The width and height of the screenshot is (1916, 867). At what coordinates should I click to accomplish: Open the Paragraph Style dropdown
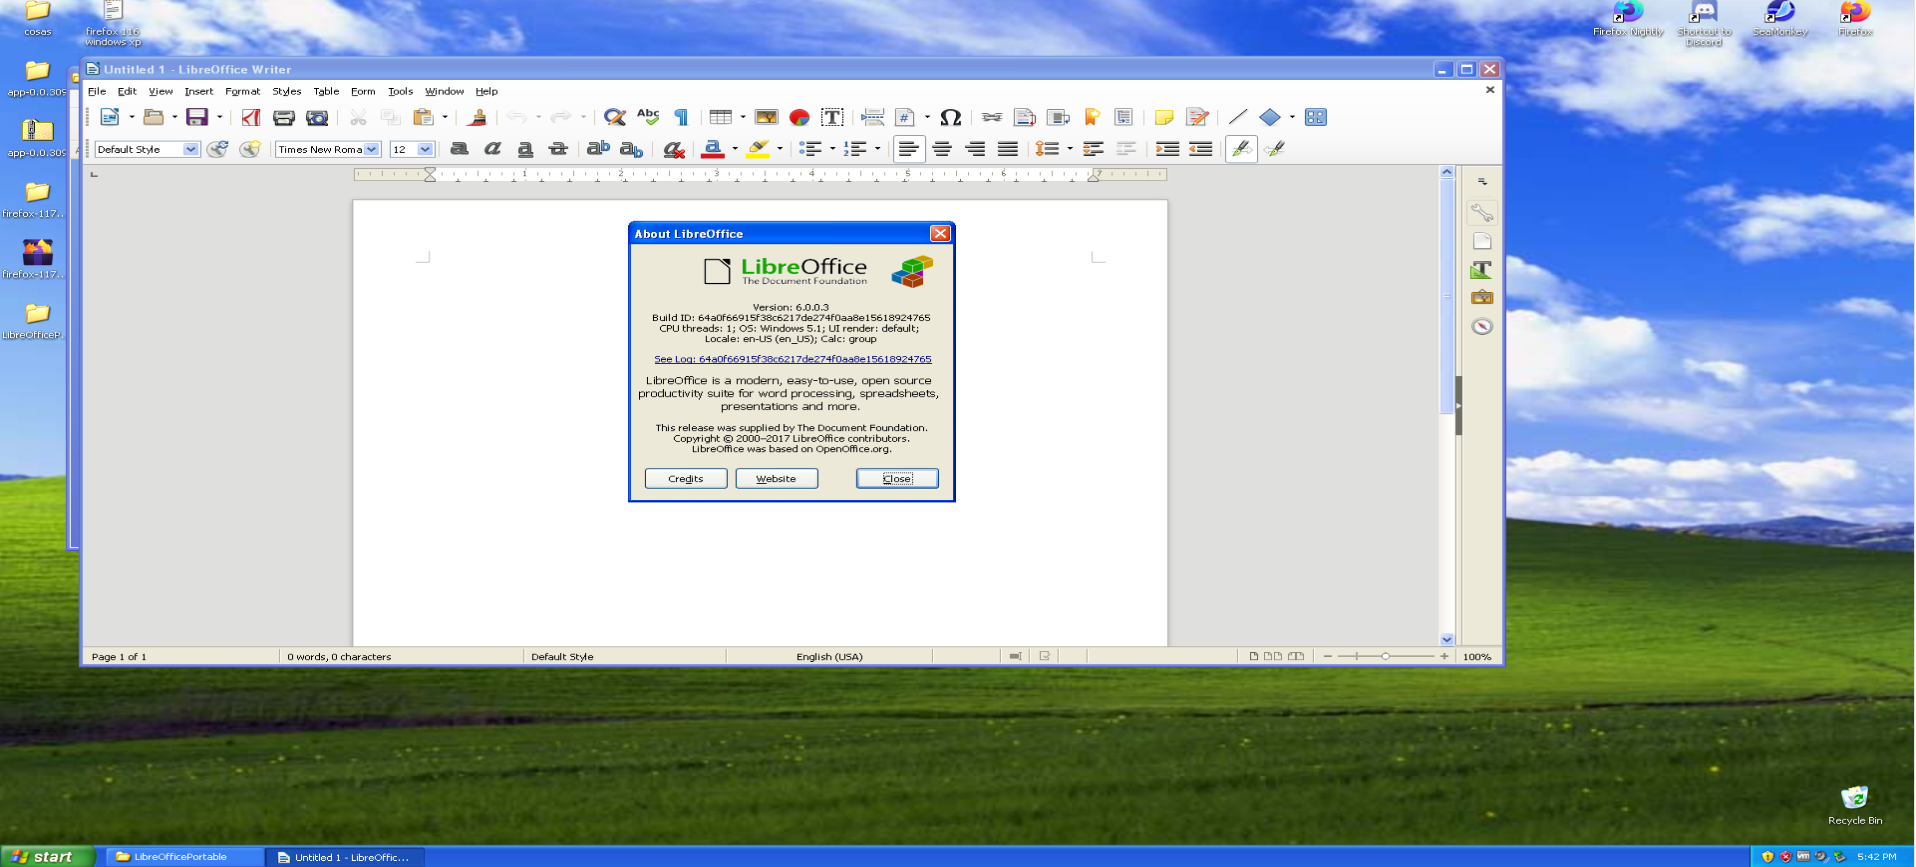click(190, 149)
